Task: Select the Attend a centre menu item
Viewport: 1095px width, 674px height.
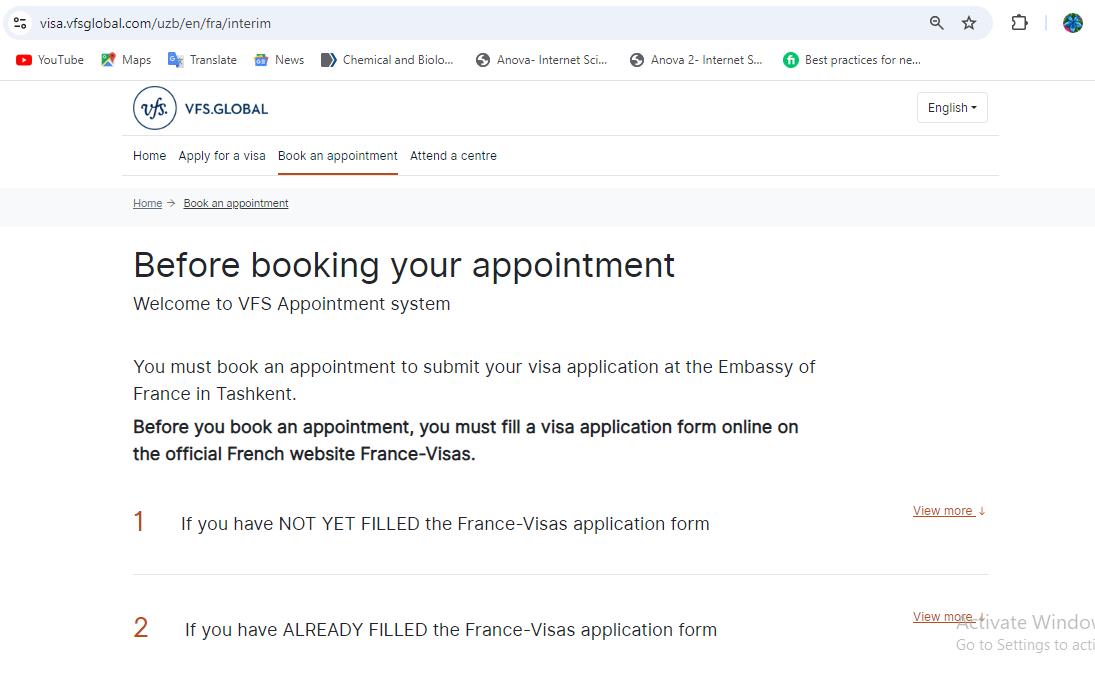Action: click(453, 156)
